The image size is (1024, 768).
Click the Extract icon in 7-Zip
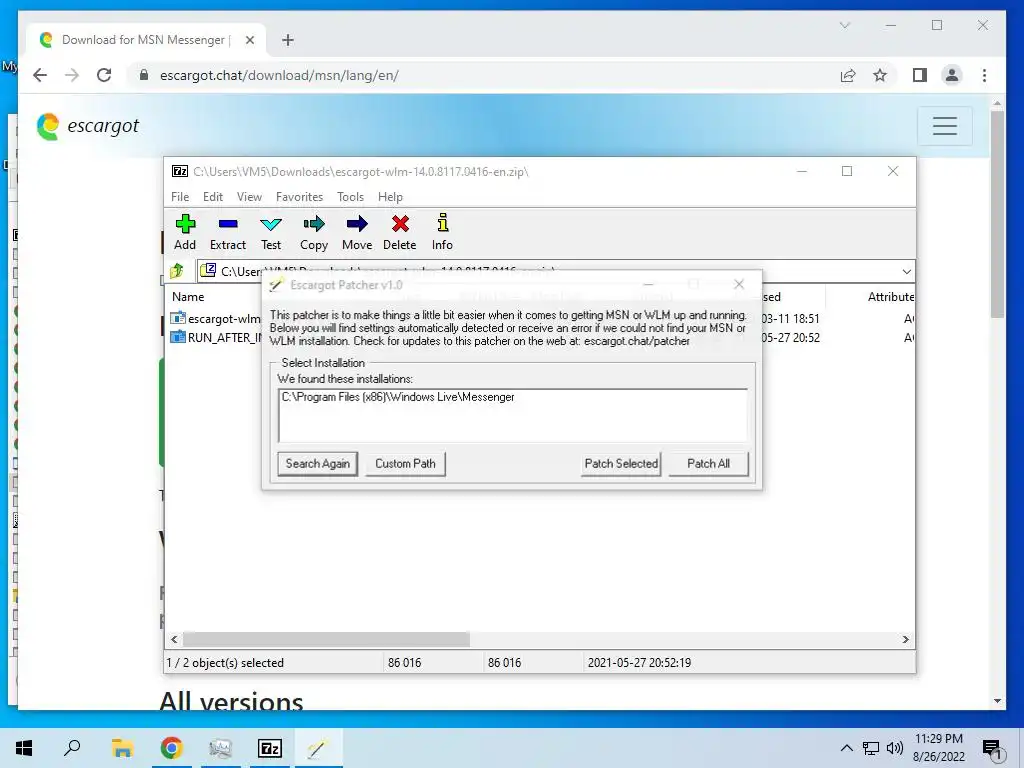(x=227, y=232)
